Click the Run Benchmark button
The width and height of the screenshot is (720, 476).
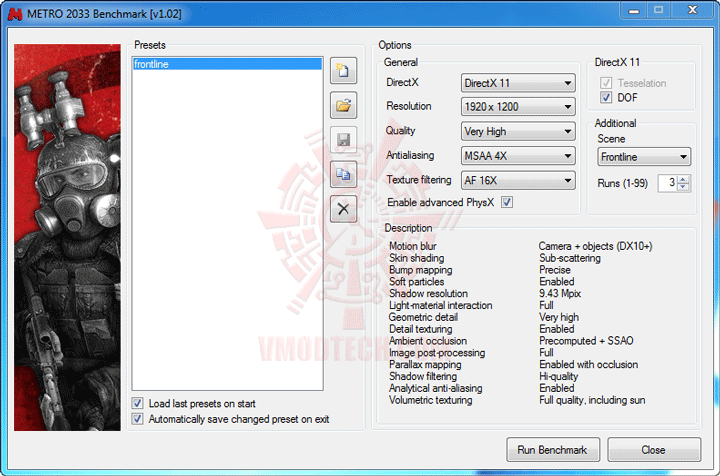pyautogui.click(x=553, y=450)
